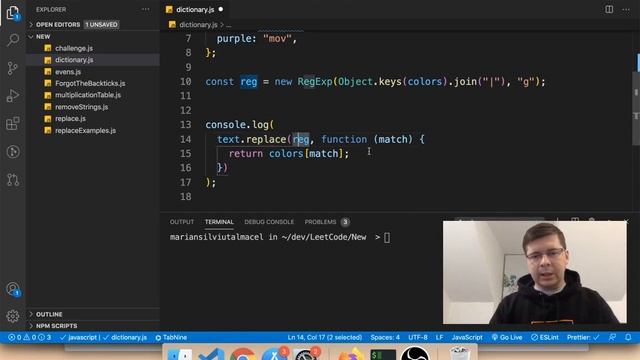Open the Terminal app in the Dock
Image resolution: width=640 pixels, height=360 pixels.
click(x=383, y=355)
